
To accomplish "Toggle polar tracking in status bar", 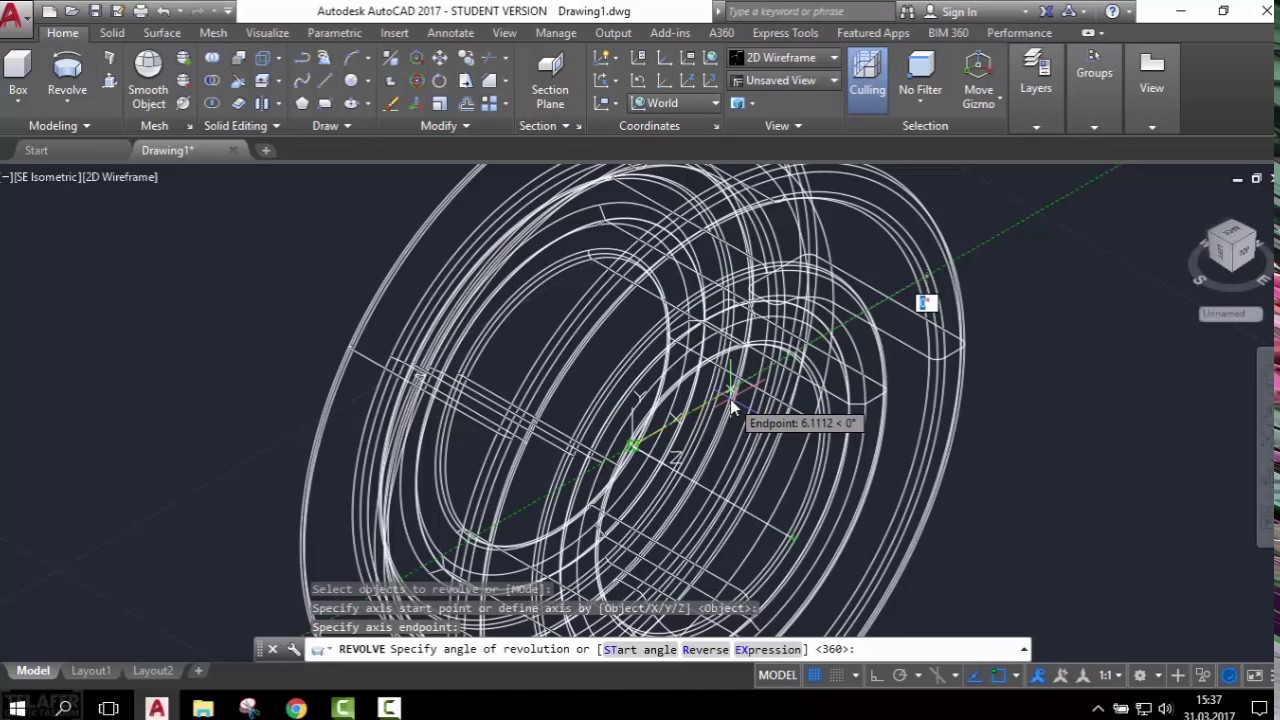I will click(899, 675).
